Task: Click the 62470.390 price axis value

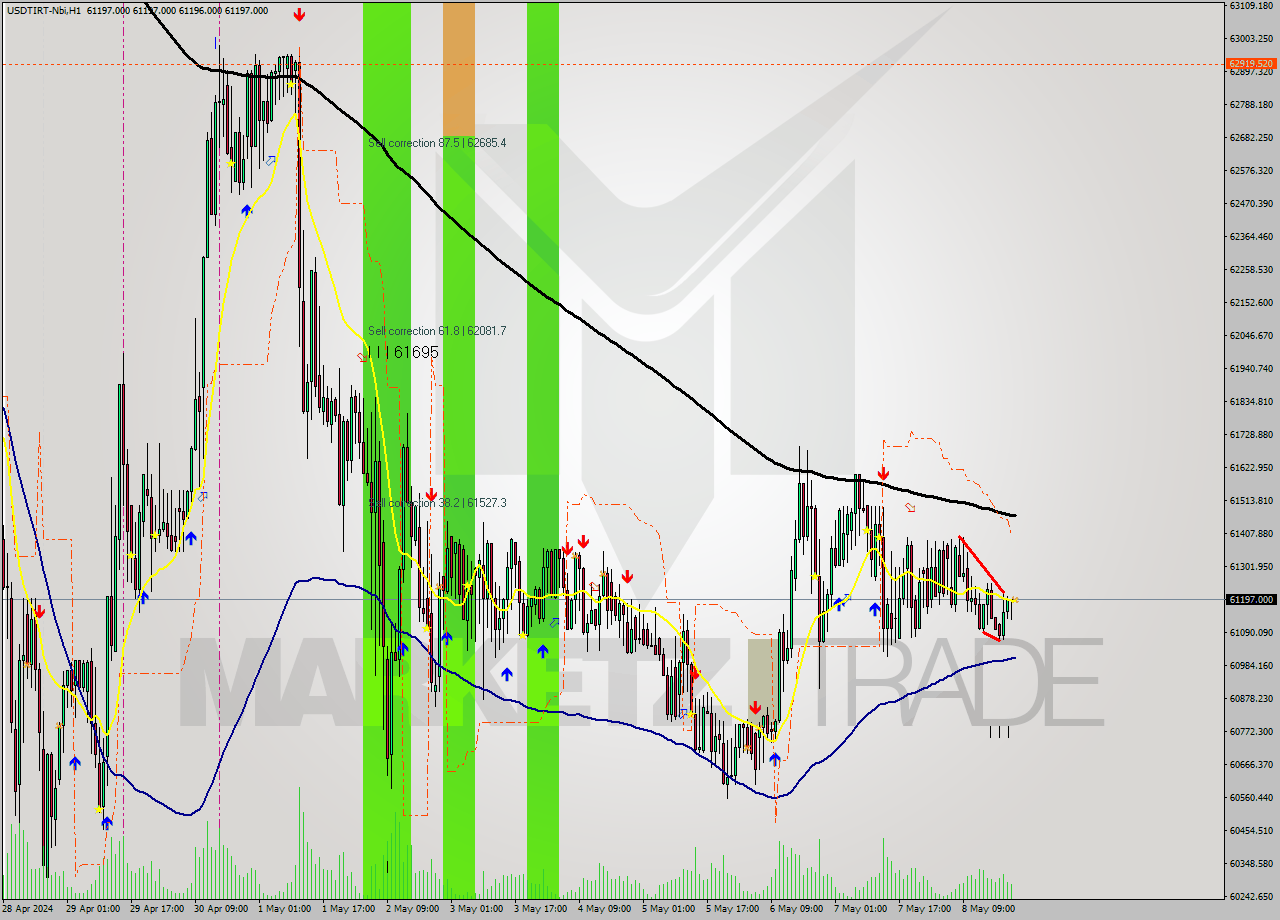Action: tap(1251, 203)
